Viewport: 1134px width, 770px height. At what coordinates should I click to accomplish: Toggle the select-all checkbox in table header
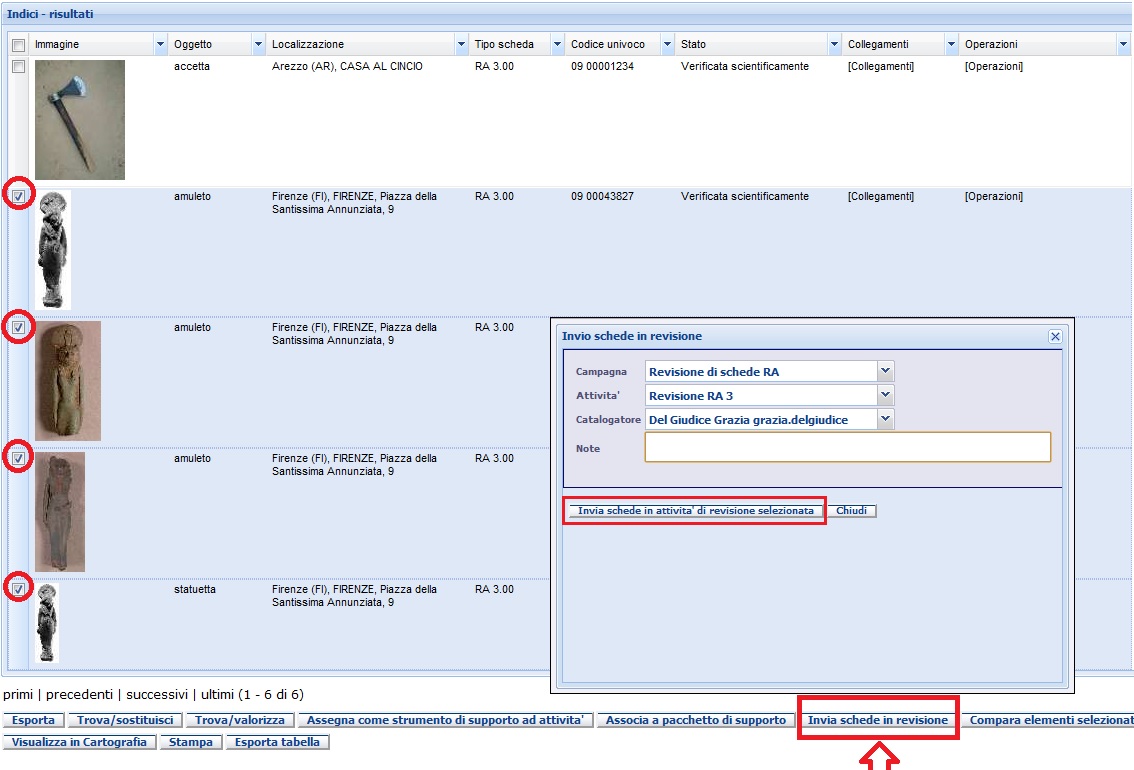[x=18, y=45]
